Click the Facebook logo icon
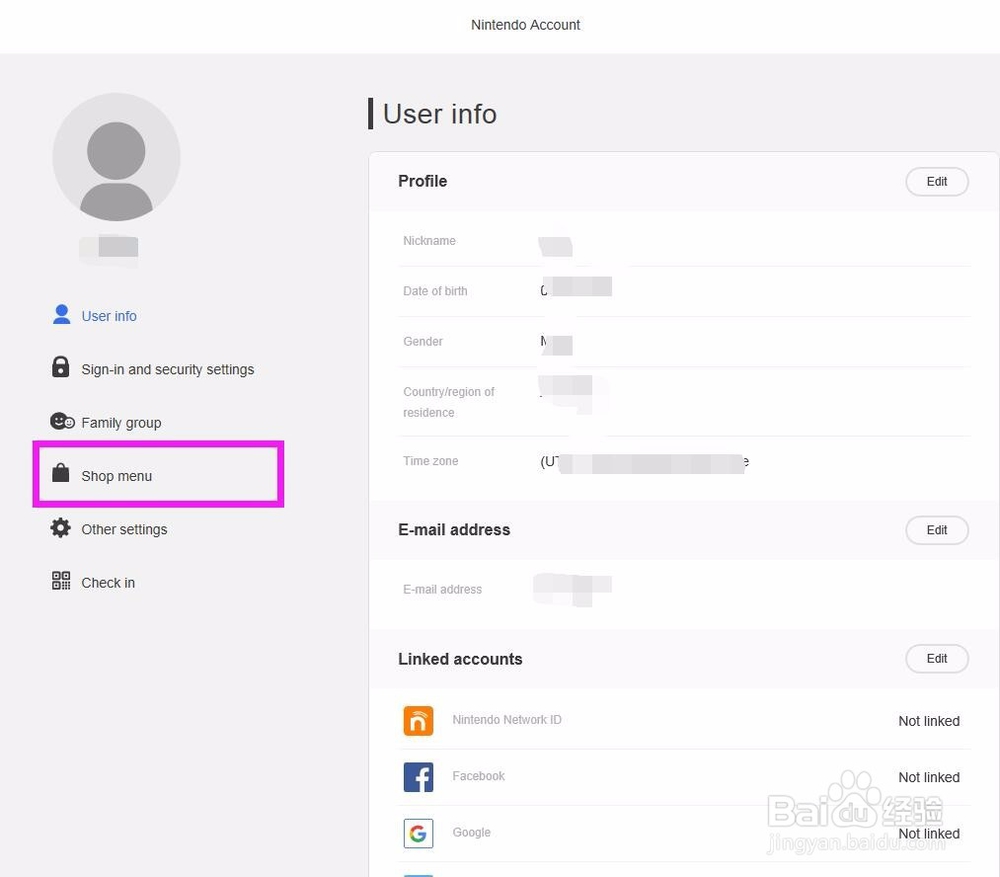Screen dimensions: 1000x877 418,777
